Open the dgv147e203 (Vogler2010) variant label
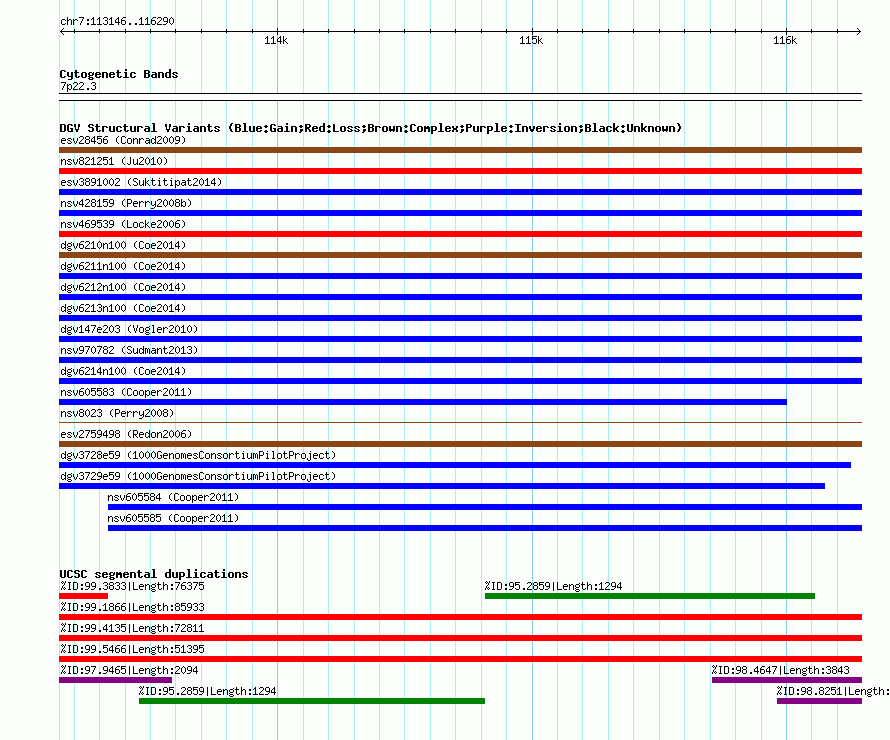 pos(129,329)
